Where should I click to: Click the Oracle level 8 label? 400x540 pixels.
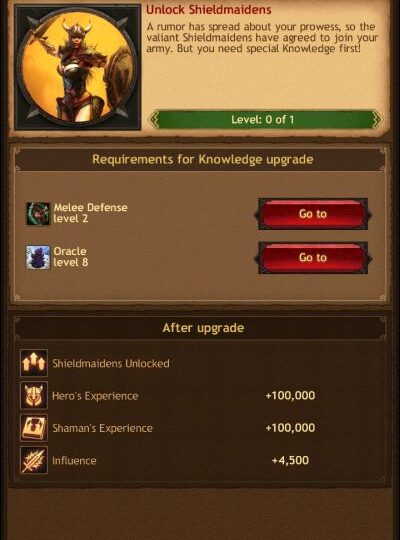click(71, 257)
